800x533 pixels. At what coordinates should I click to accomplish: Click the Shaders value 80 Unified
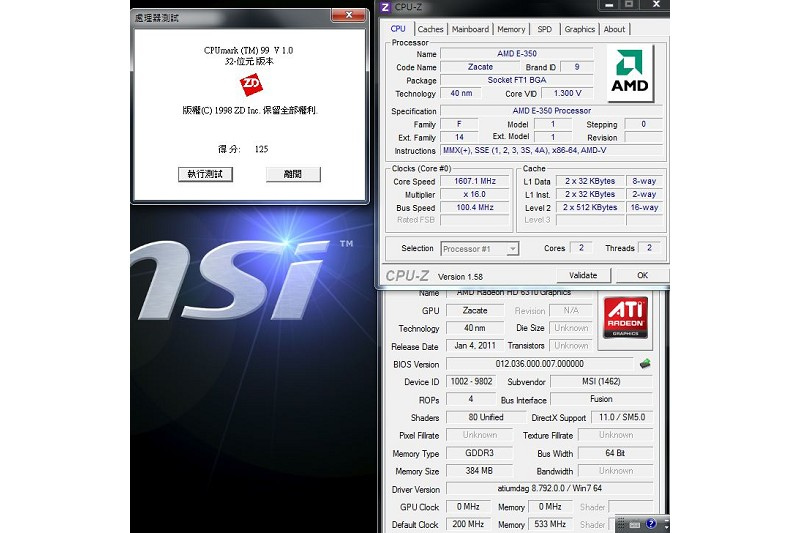coord(486,417)
